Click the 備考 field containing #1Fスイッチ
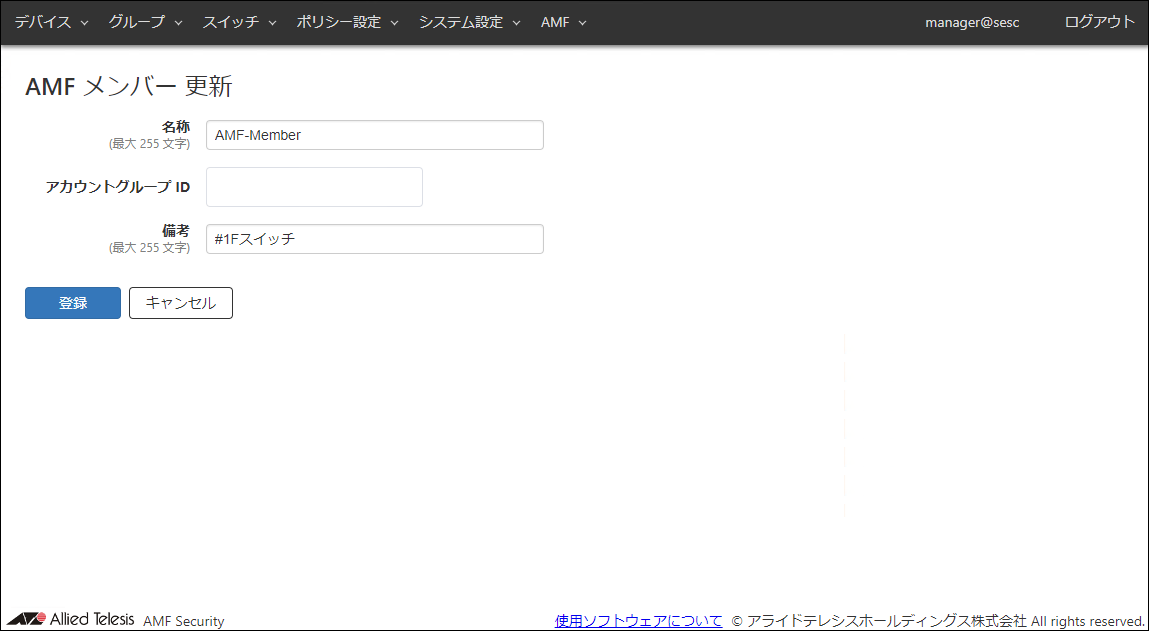 374,239
